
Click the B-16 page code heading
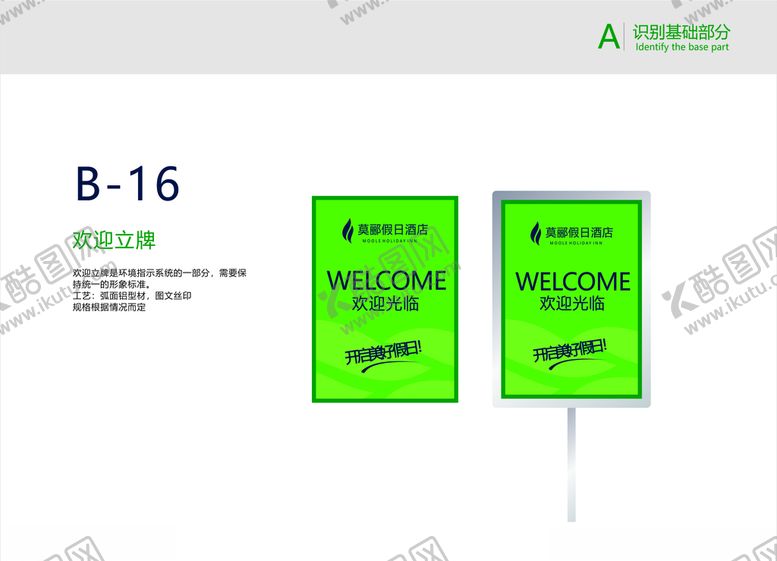[x=127, y=184]
